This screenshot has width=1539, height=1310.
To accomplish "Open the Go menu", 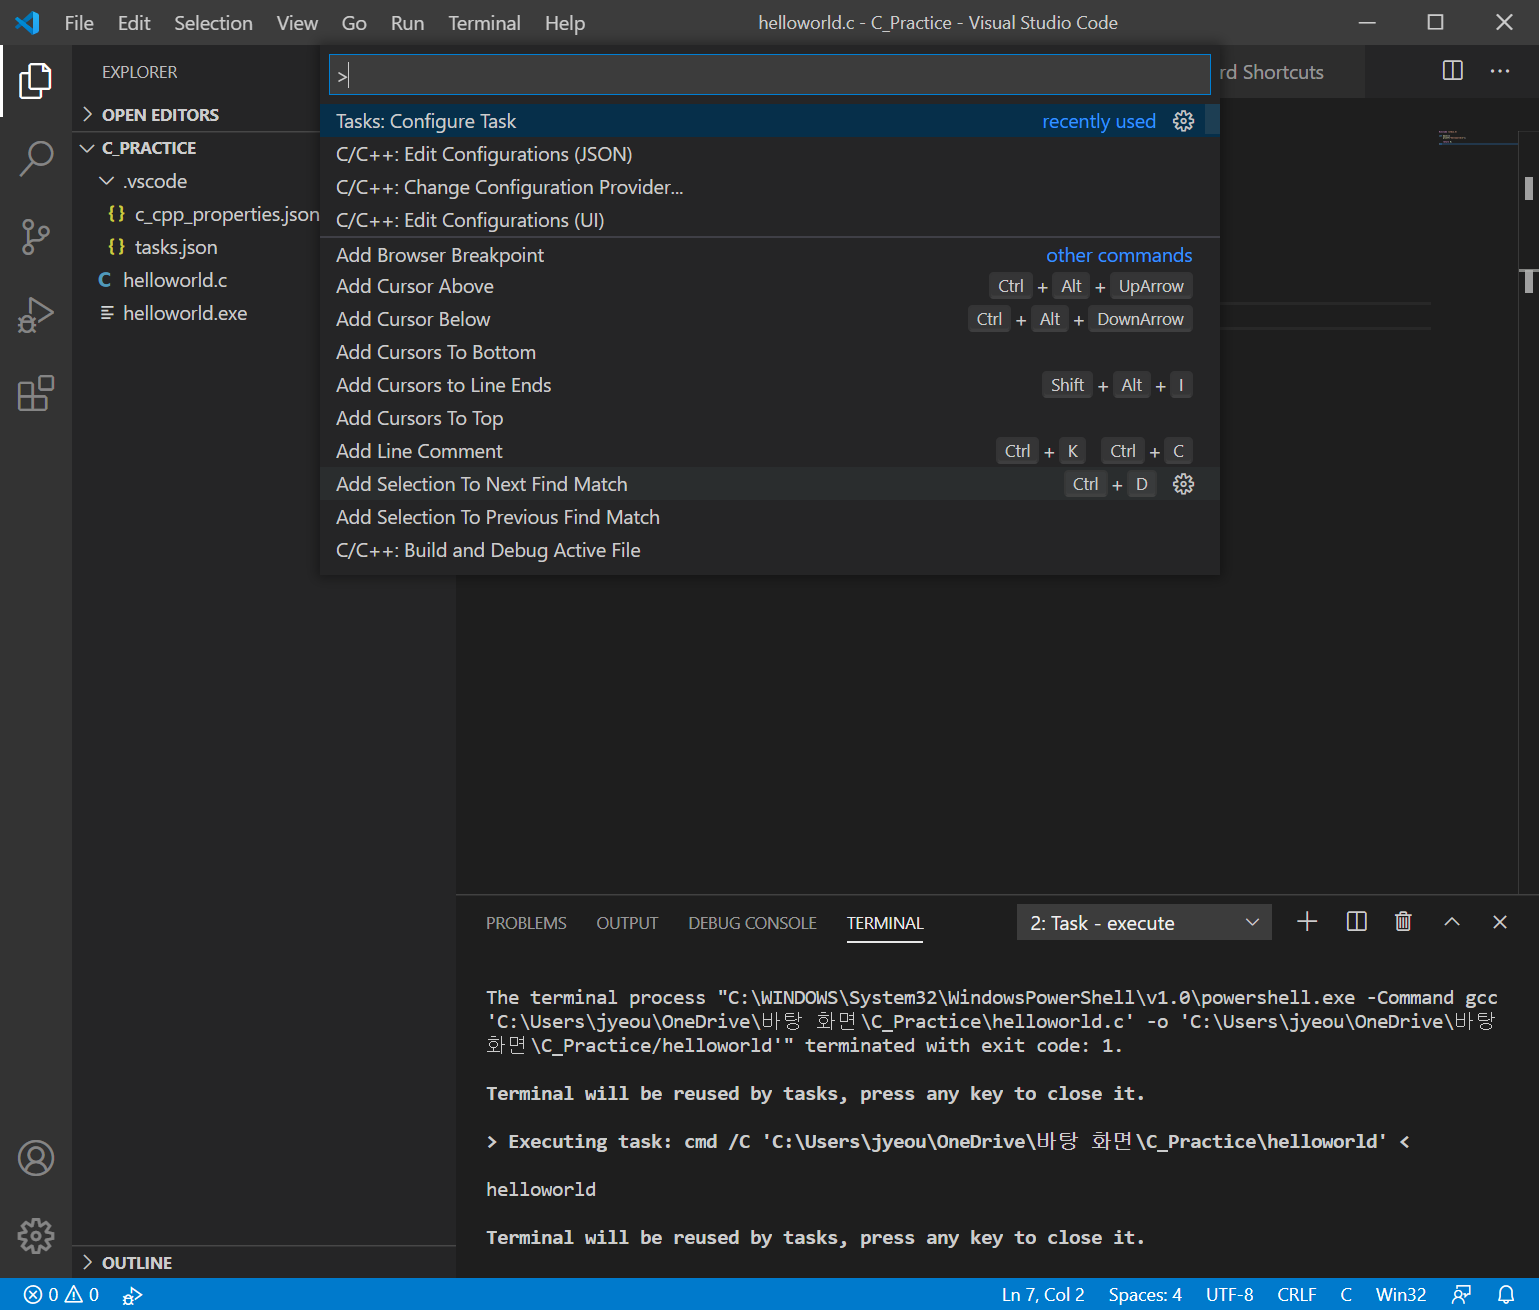I will pyautogui.click(x=354, y=23).
